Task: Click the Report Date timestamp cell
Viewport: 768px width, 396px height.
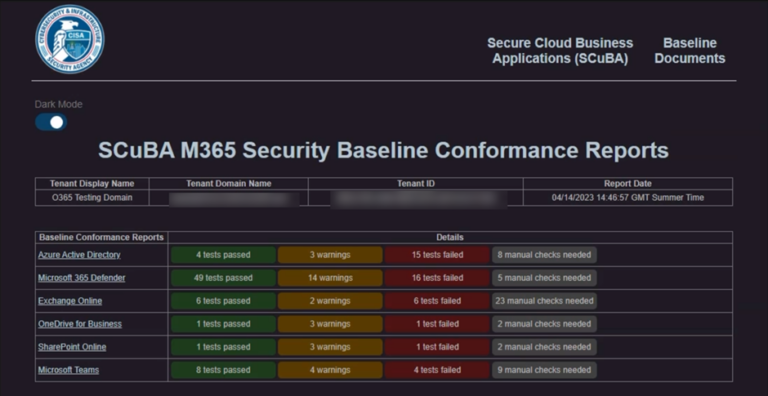Action: tap(628, 198)
